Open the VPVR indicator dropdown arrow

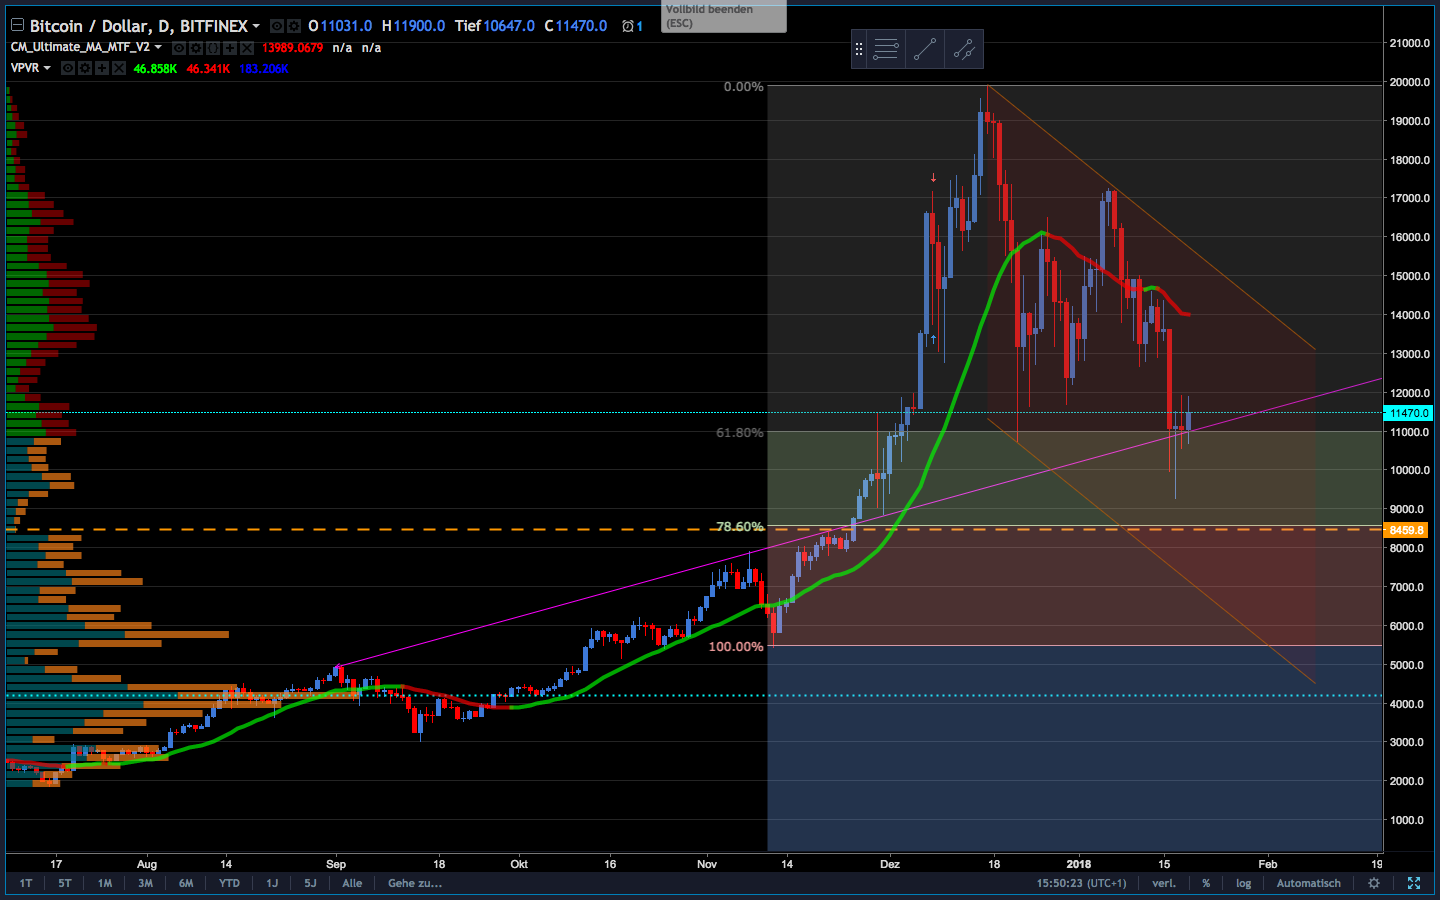point(47,68)
